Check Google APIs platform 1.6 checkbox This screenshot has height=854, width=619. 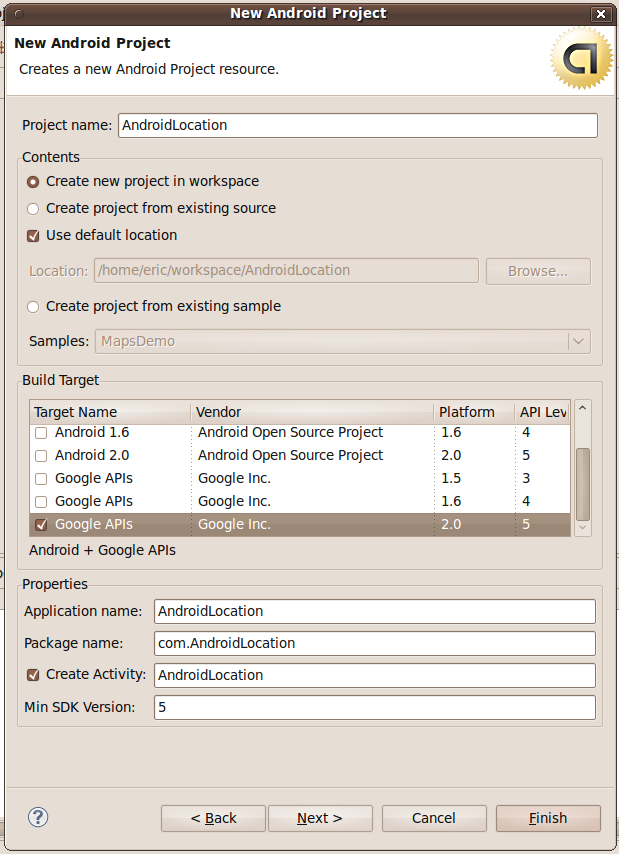(x=41, y=502)
